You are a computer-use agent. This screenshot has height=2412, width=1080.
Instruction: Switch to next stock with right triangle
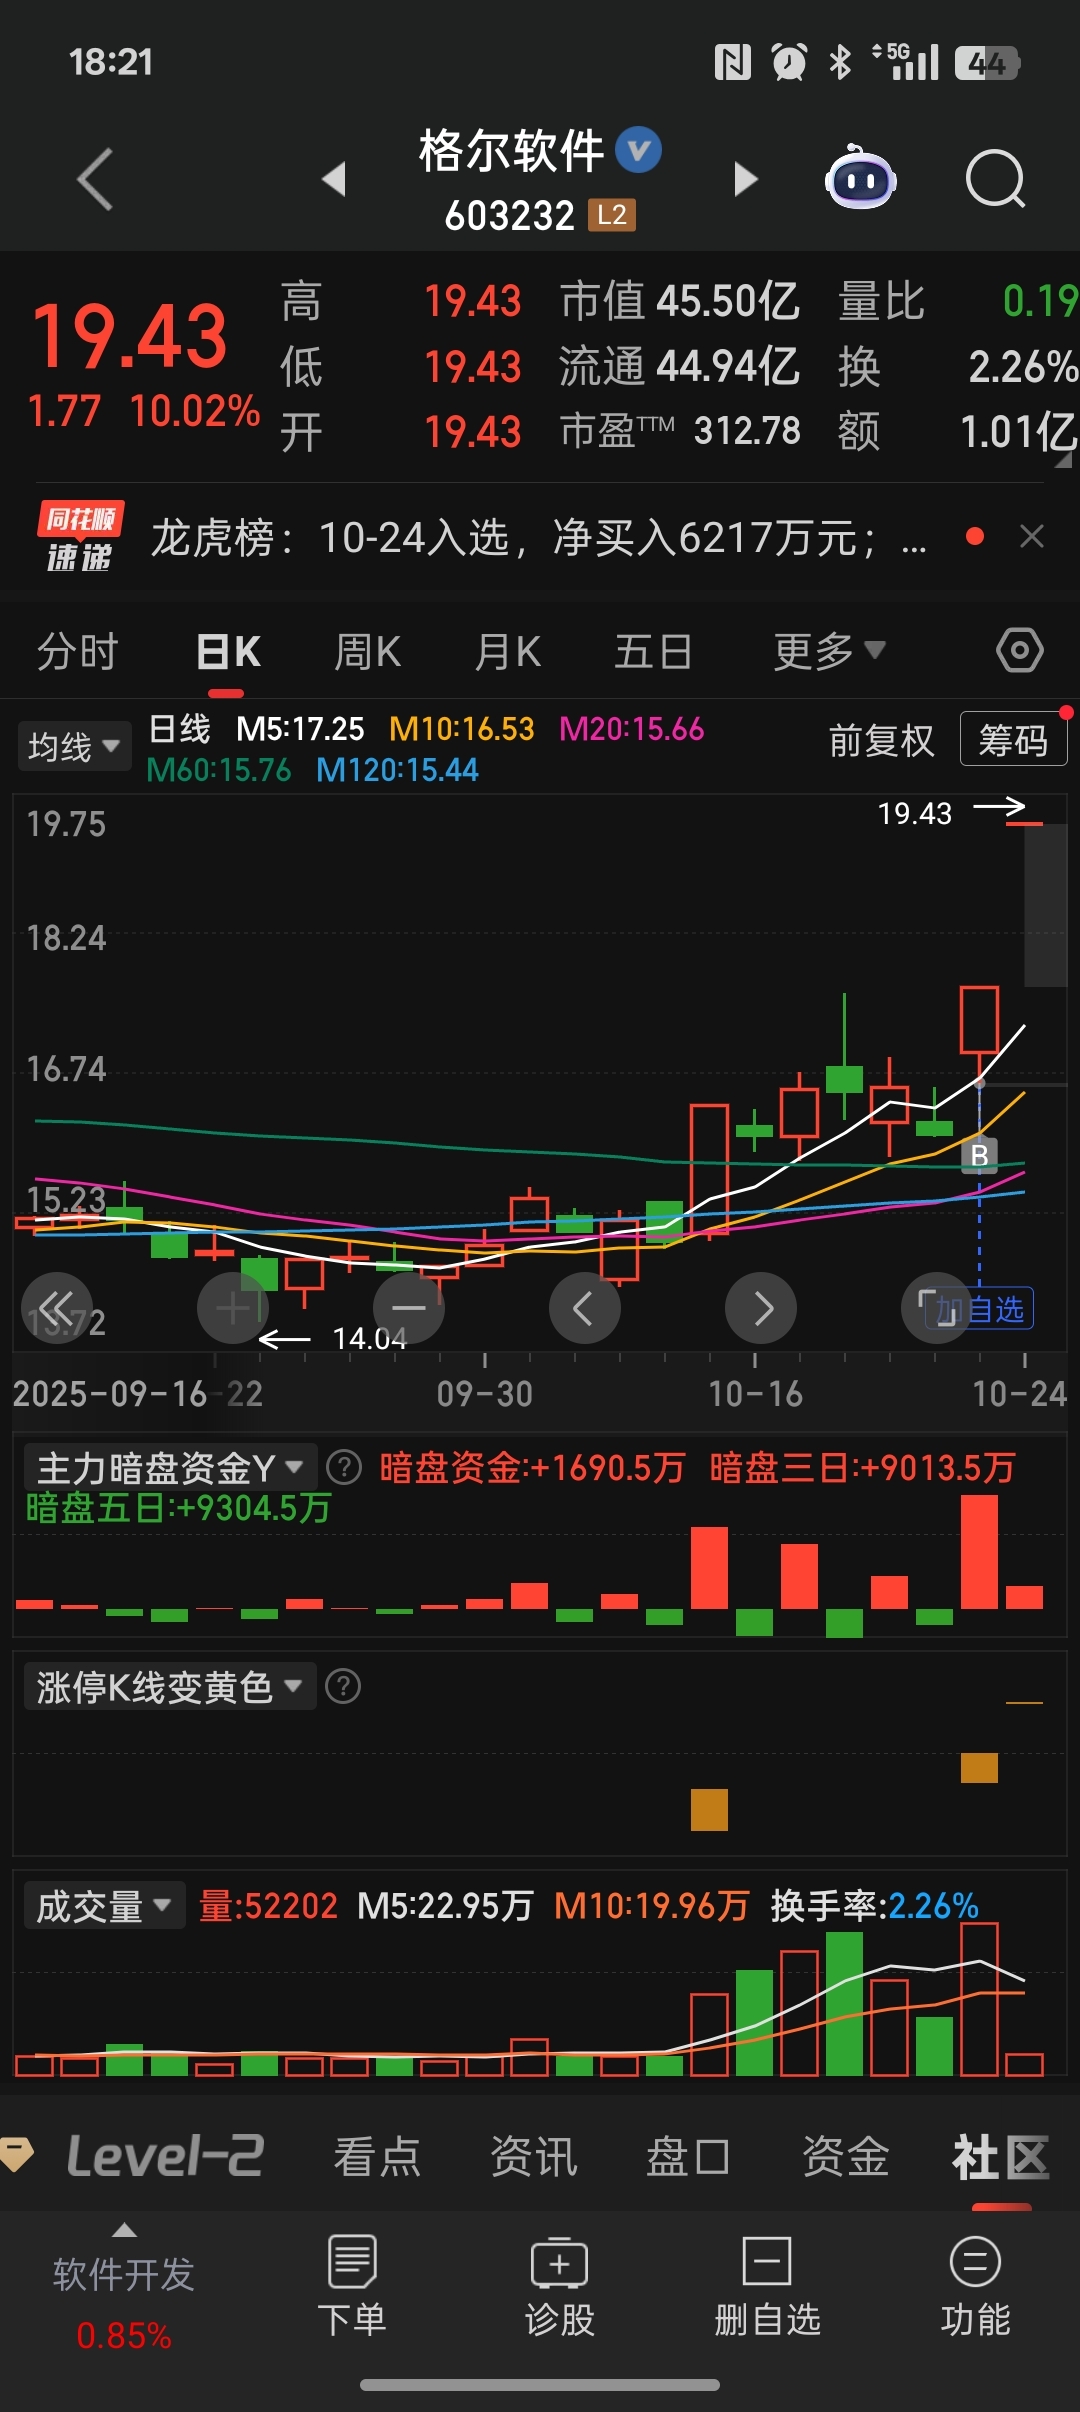746,179
